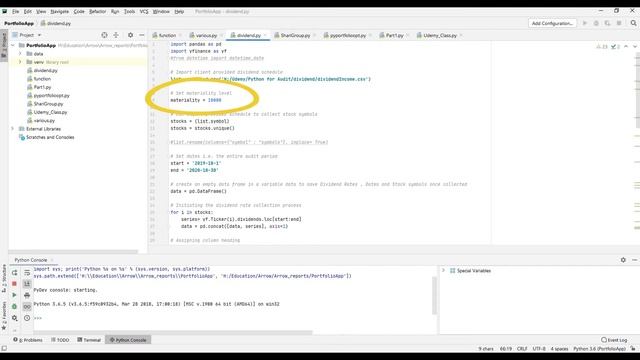
Task: Go to previous highlighted error arrow
Action: 626,47
